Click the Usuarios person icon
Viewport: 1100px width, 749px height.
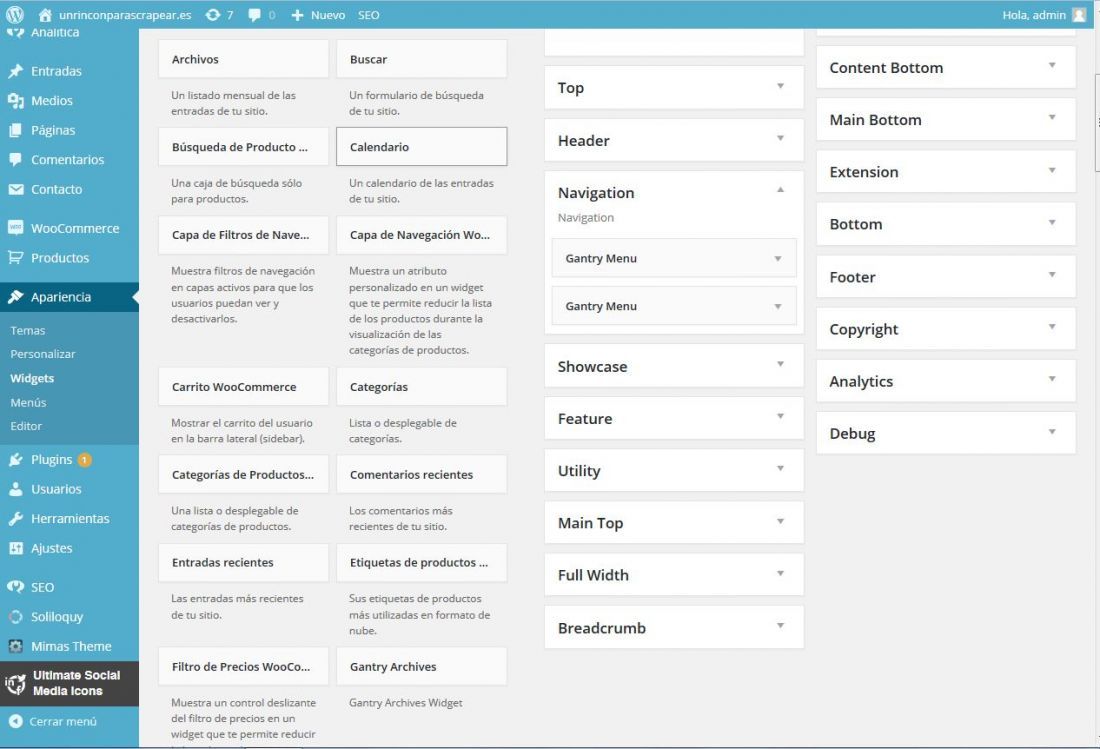[x=15, y=489]
